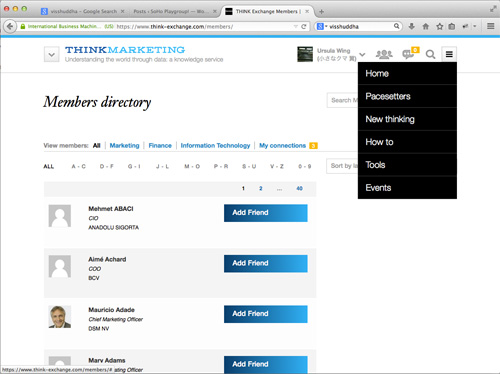Click the Search Members input field

(343, 100)
